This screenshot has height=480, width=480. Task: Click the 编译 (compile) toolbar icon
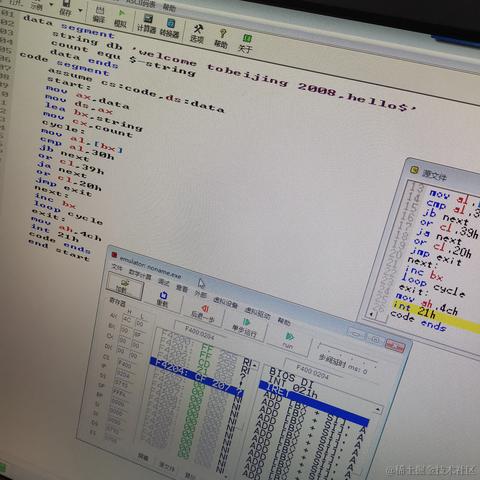pos(99,14)
